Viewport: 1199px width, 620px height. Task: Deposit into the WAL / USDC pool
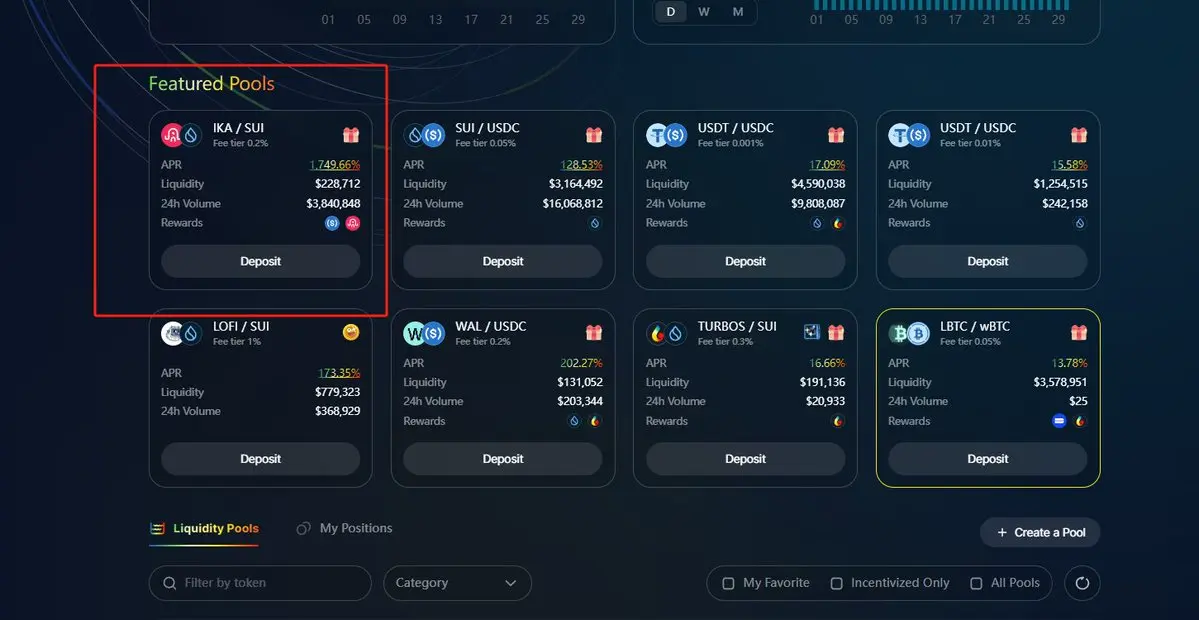pyautogui.click(x=503, y=459)
